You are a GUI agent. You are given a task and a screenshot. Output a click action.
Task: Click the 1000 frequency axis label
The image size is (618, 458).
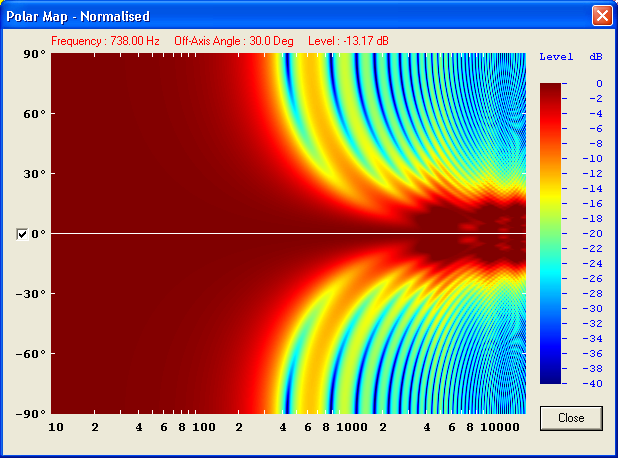coord(352,427)
